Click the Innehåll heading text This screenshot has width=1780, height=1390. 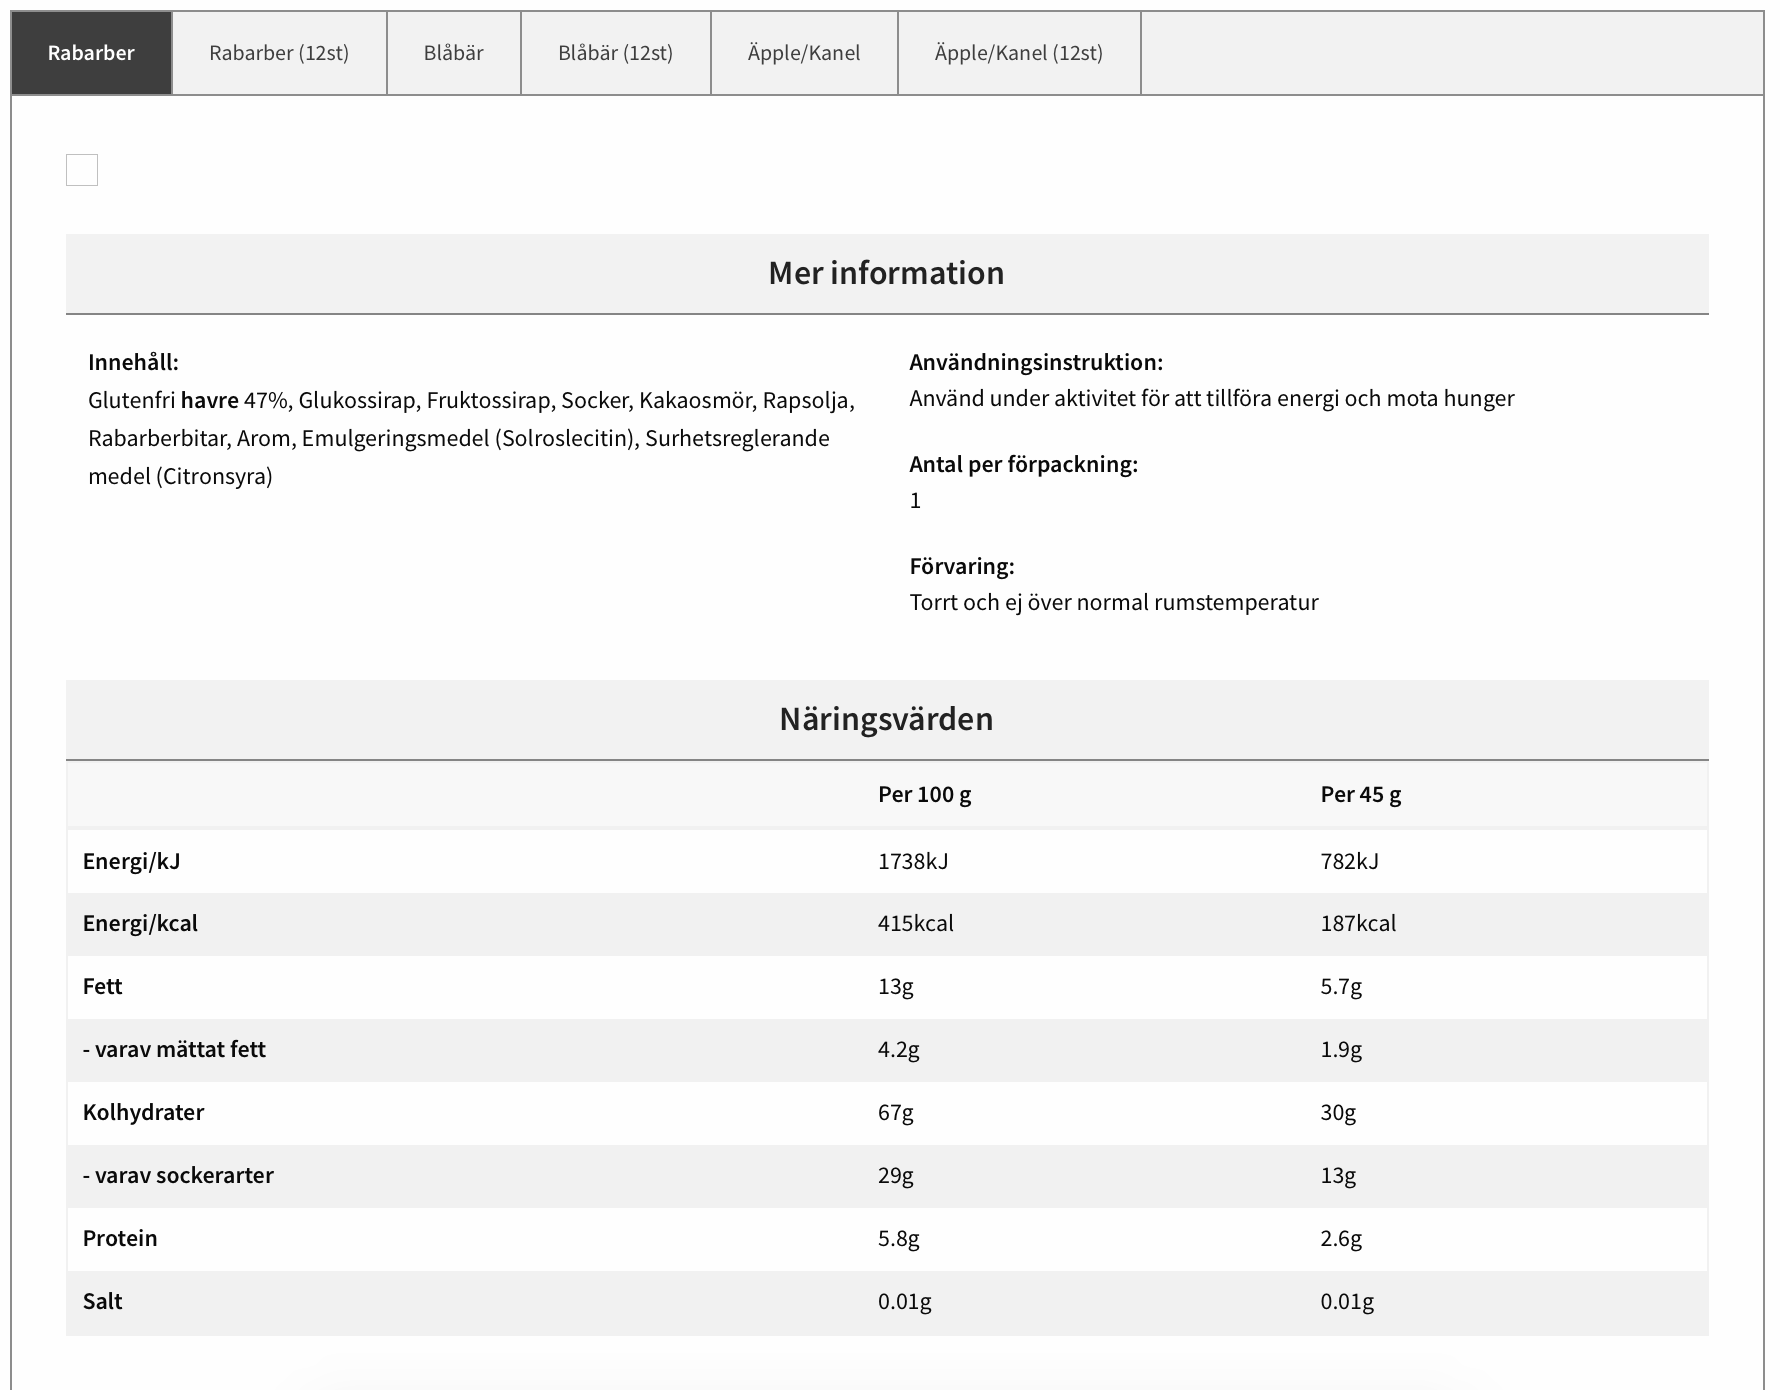pos(133,362)
